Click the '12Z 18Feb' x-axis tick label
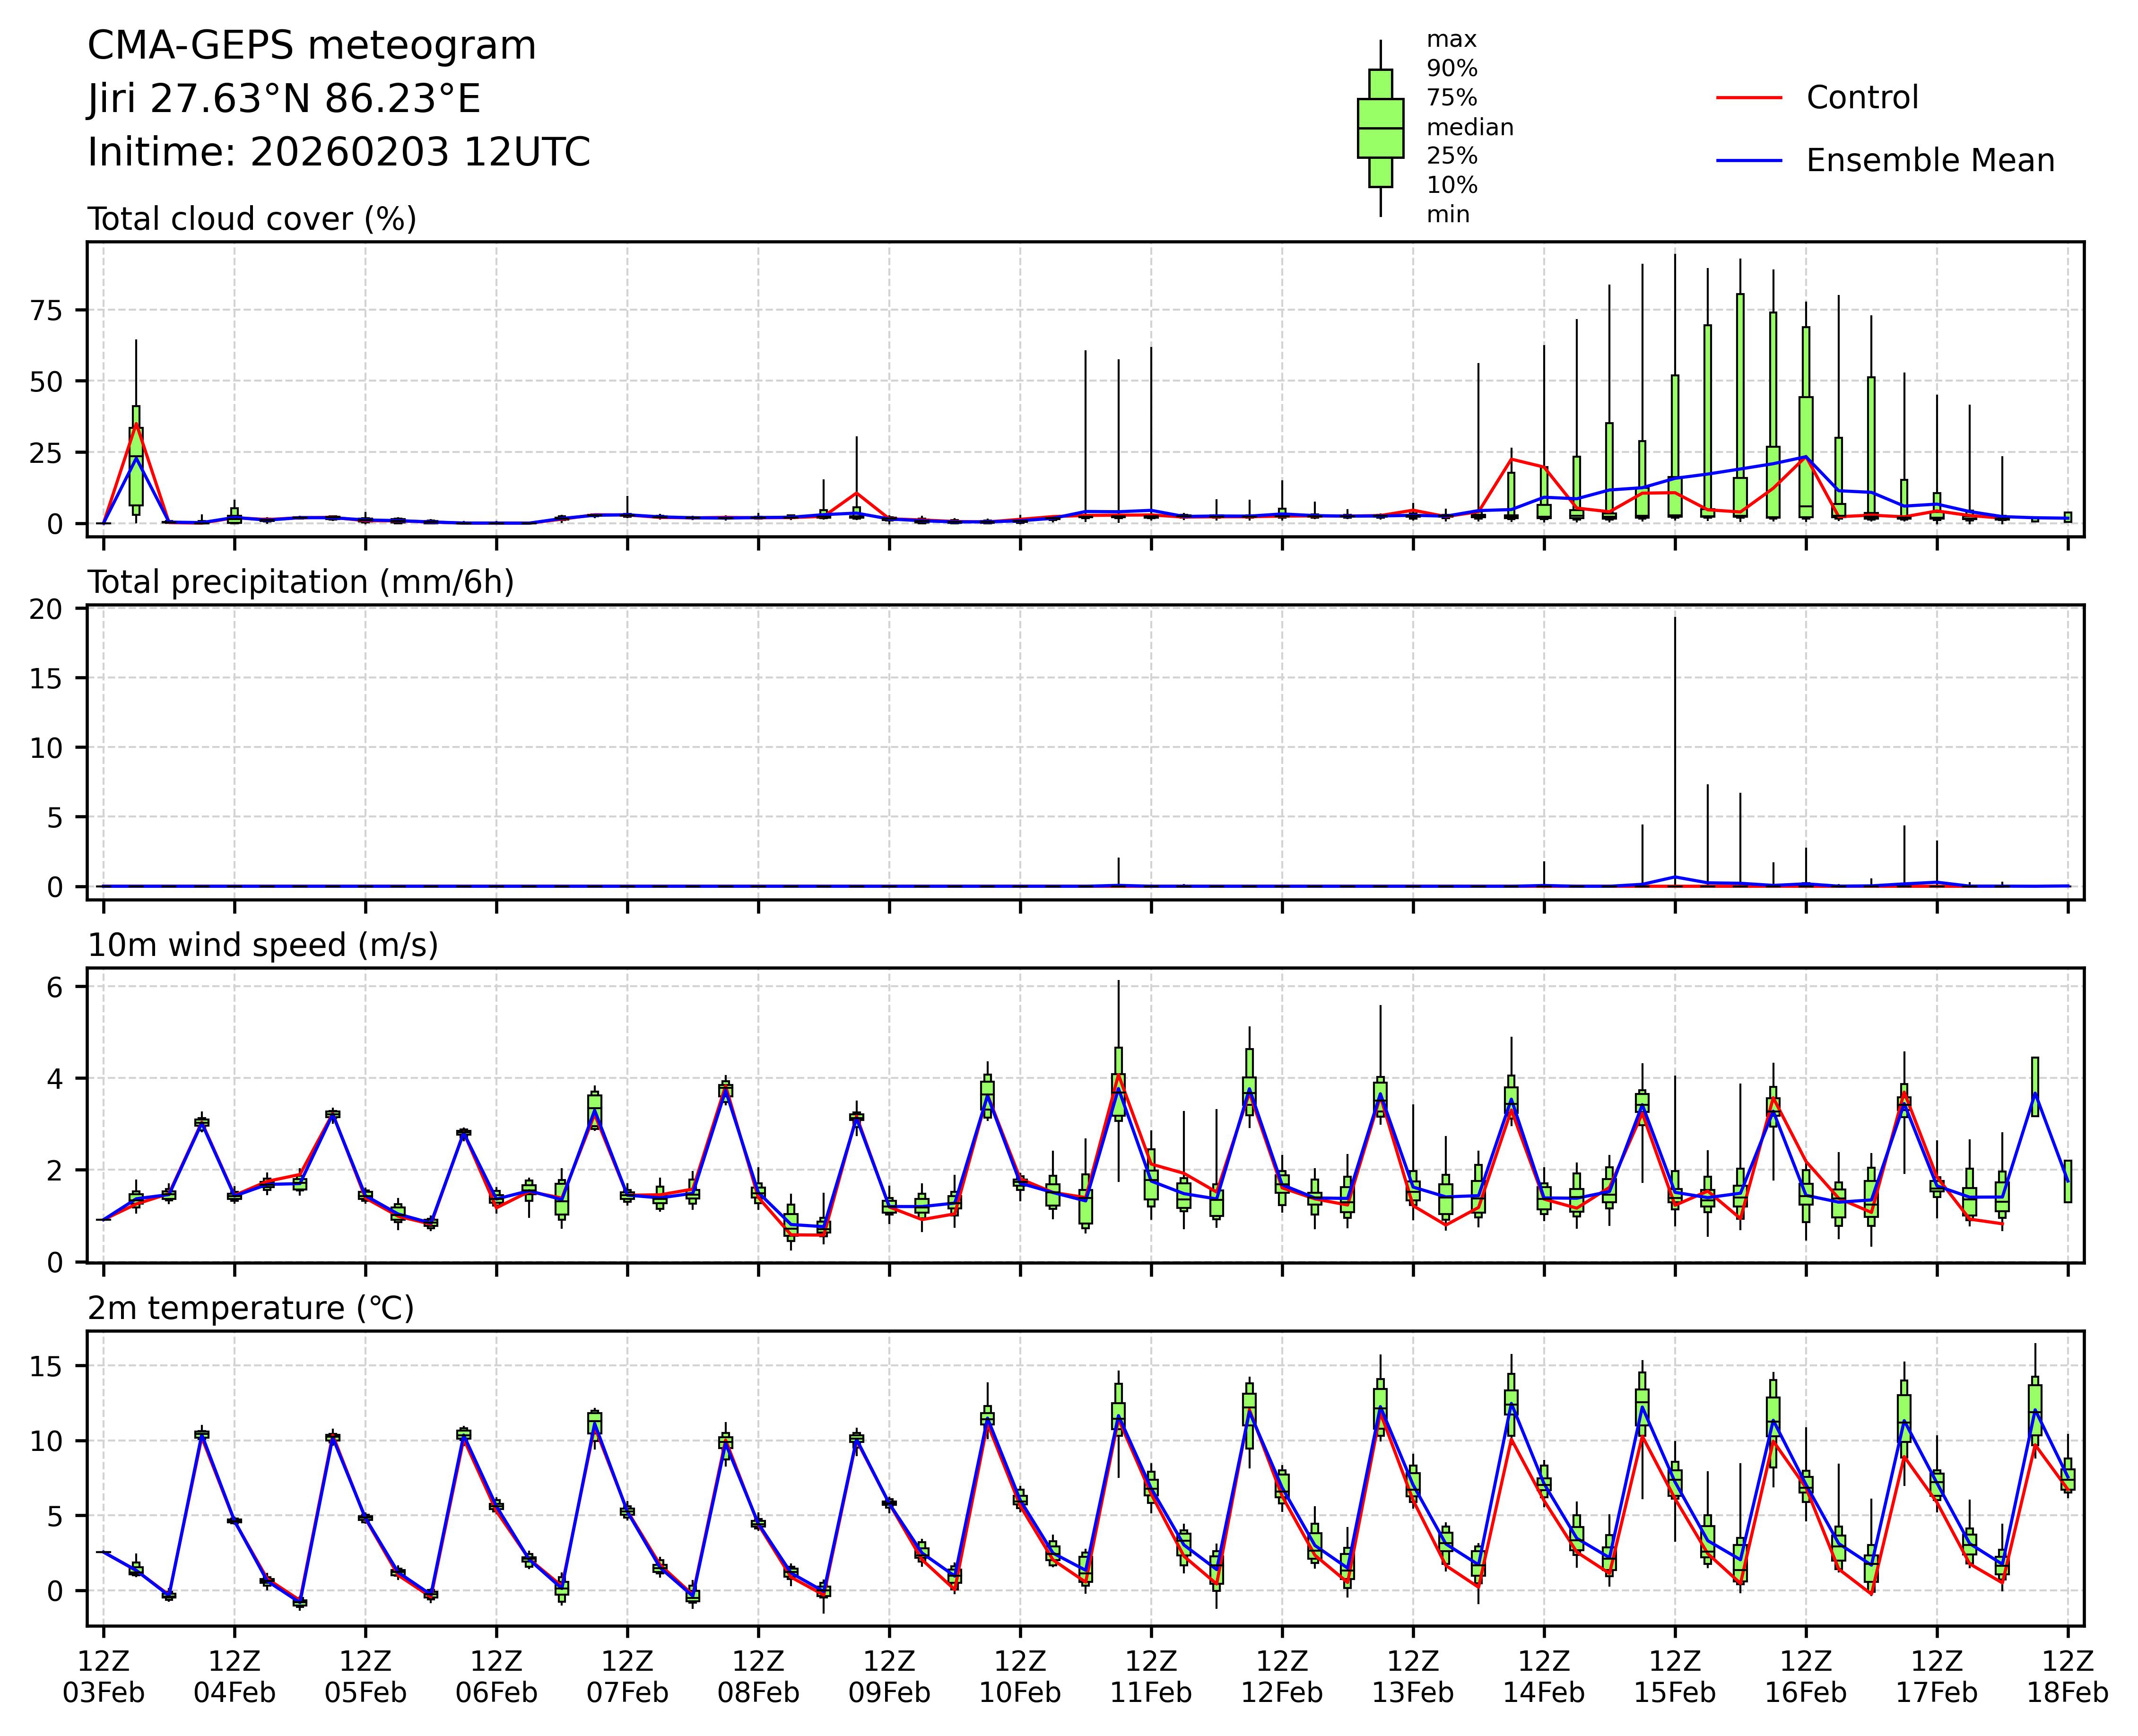Viewport: 2138px width, 1736px height. (2067, 1677)
